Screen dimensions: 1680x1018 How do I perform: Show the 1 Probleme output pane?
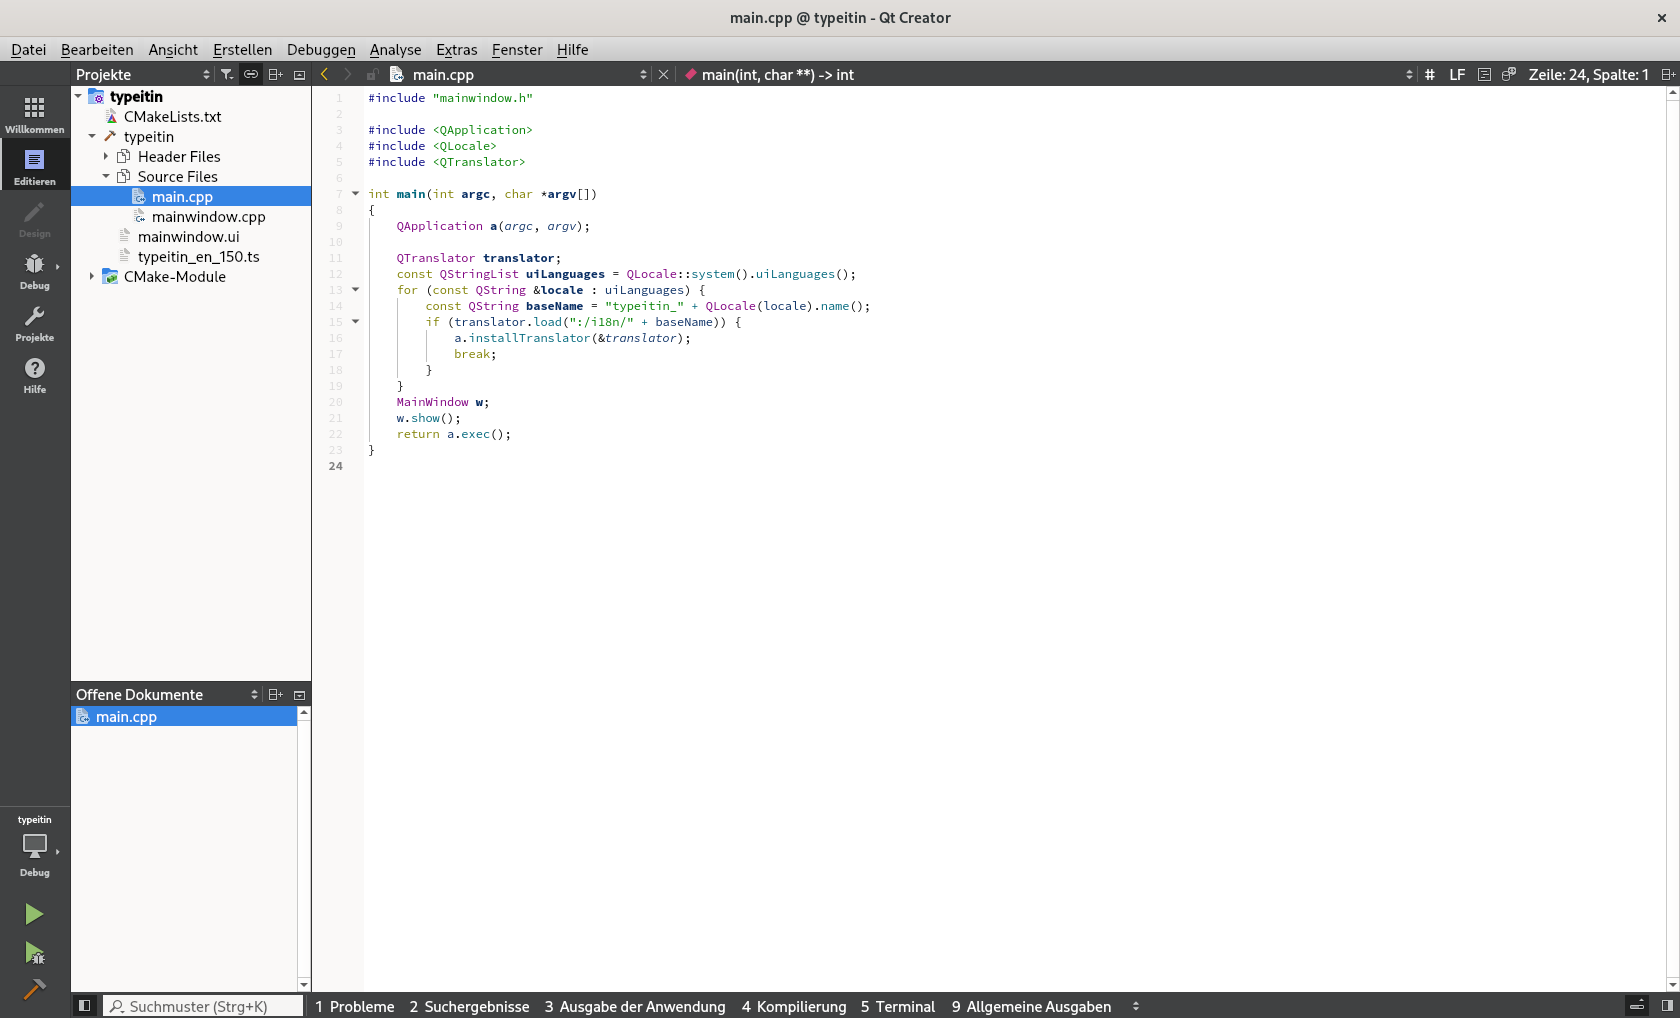(x=355, y=1006)
